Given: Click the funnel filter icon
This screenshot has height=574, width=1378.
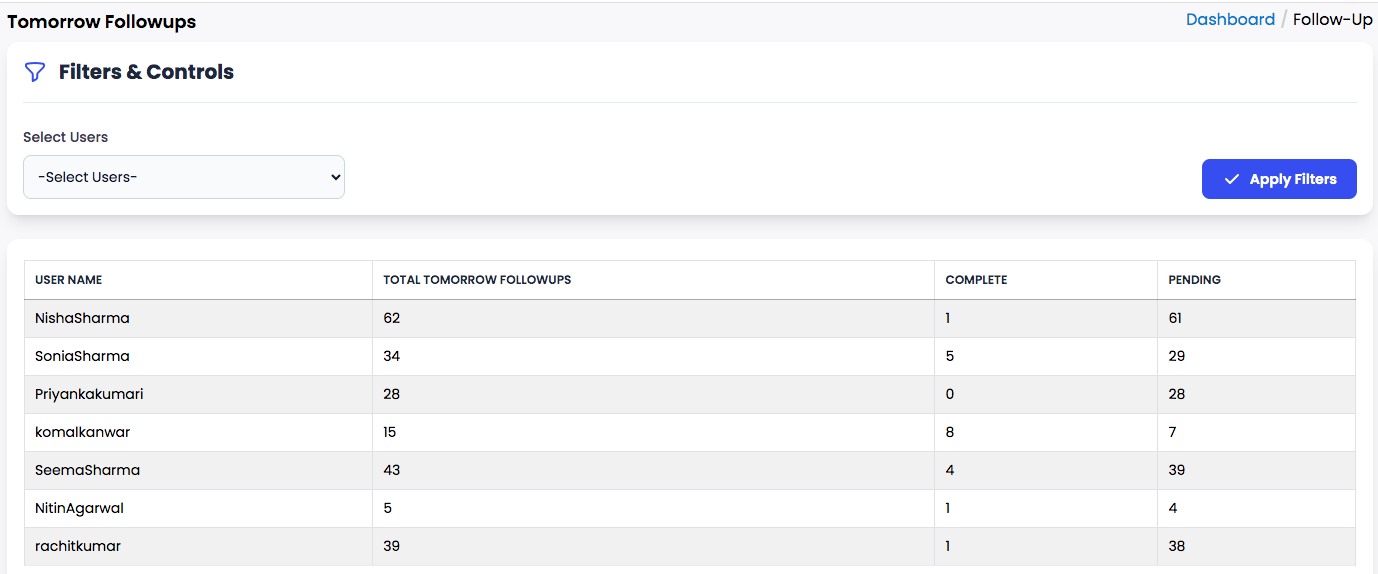Looking at the screenshot, I should click(x=35, y=72).
